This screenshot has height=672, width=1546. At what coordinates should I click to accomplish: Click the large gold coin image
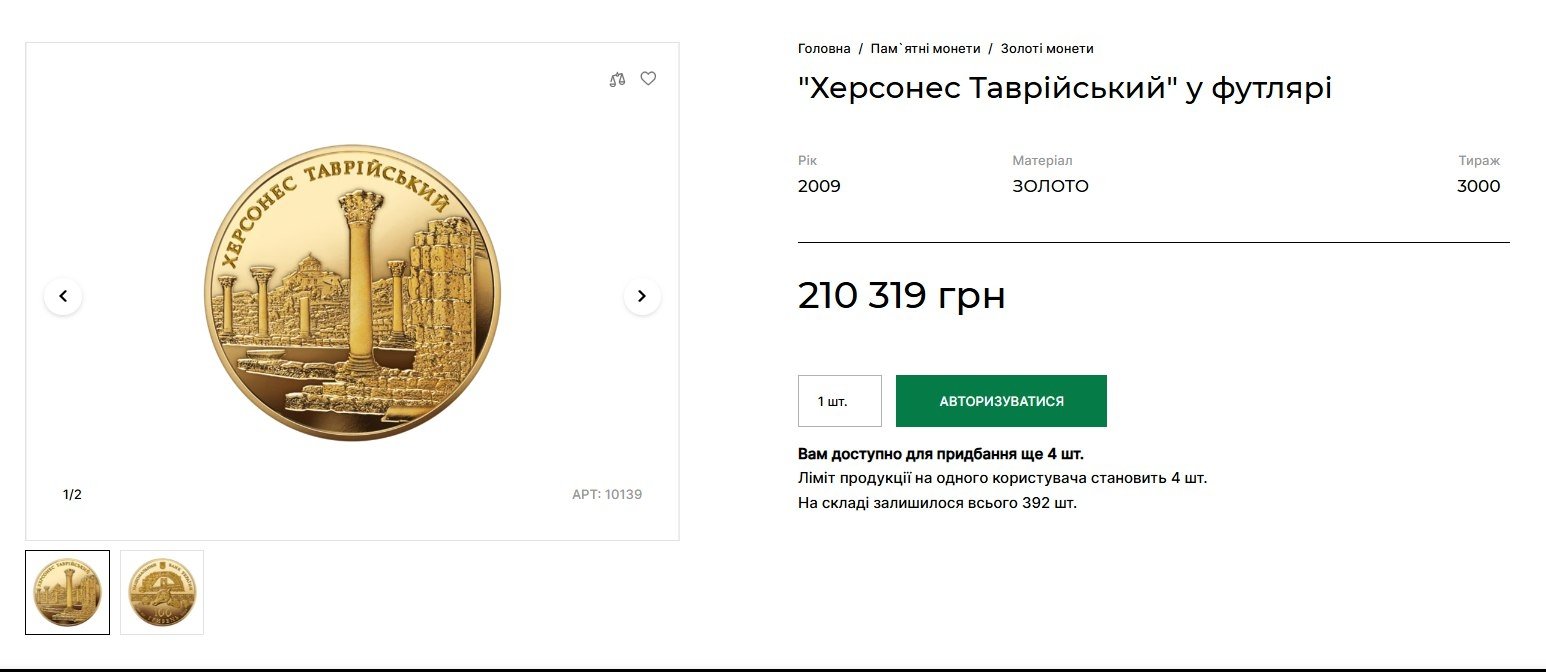[x=352, y=292]
